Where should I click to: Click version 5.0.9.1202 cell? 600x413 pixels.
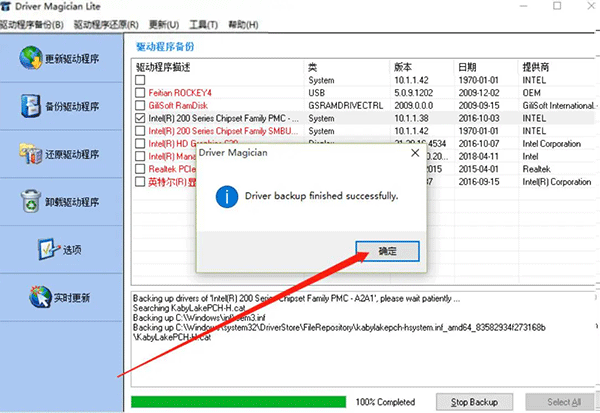(414, 93)
